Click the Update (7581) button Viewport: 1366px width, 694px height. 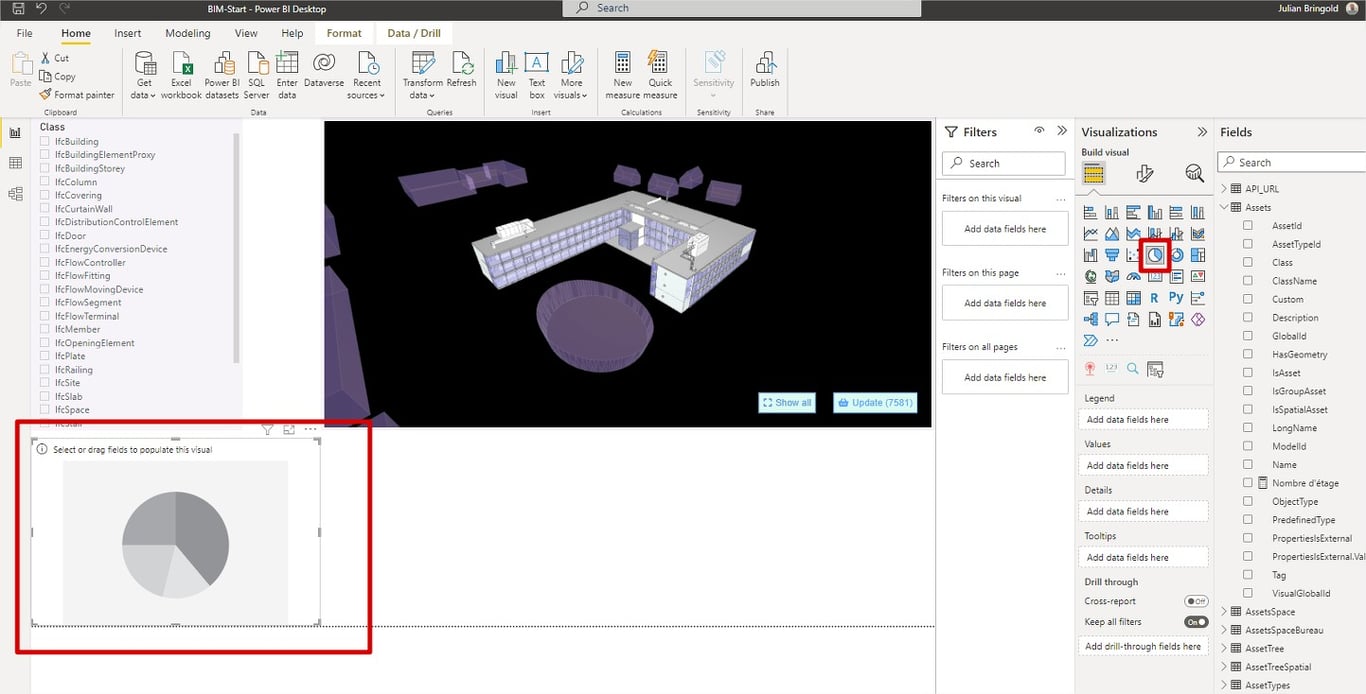pyautogui.click(x=875, y=402)
